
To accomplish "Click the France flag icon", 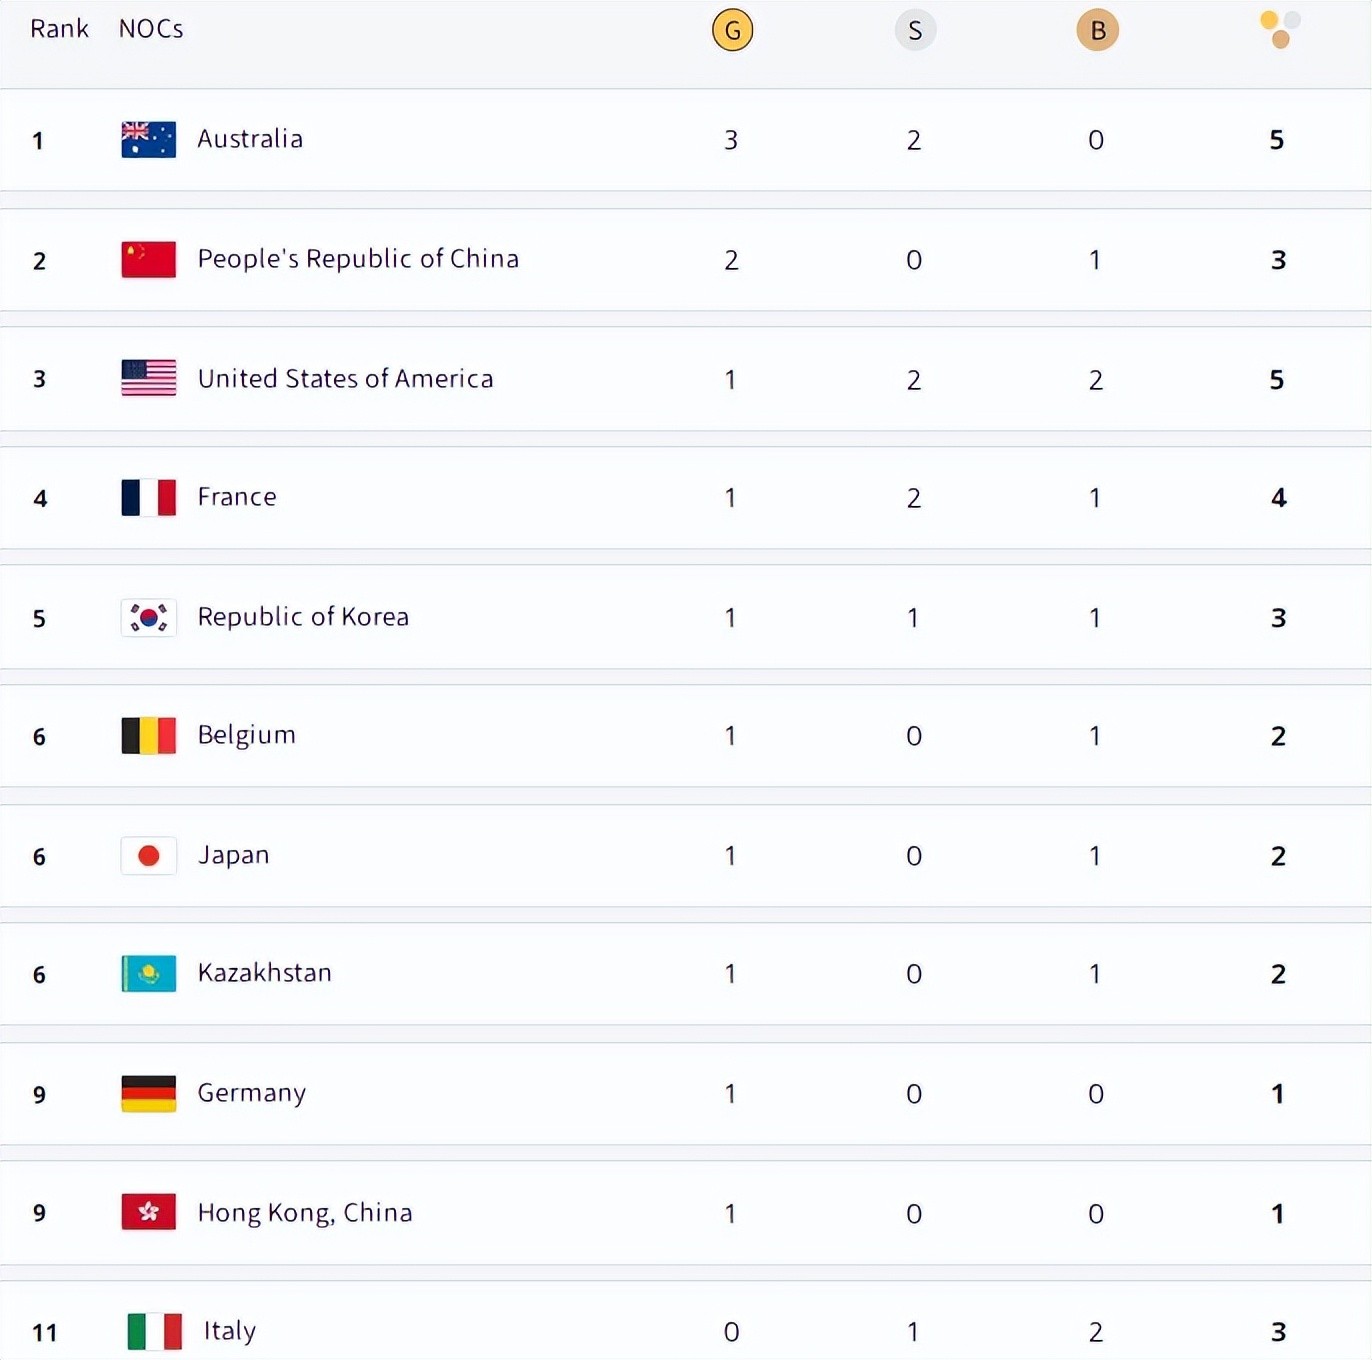I will [x=148, y=497].
